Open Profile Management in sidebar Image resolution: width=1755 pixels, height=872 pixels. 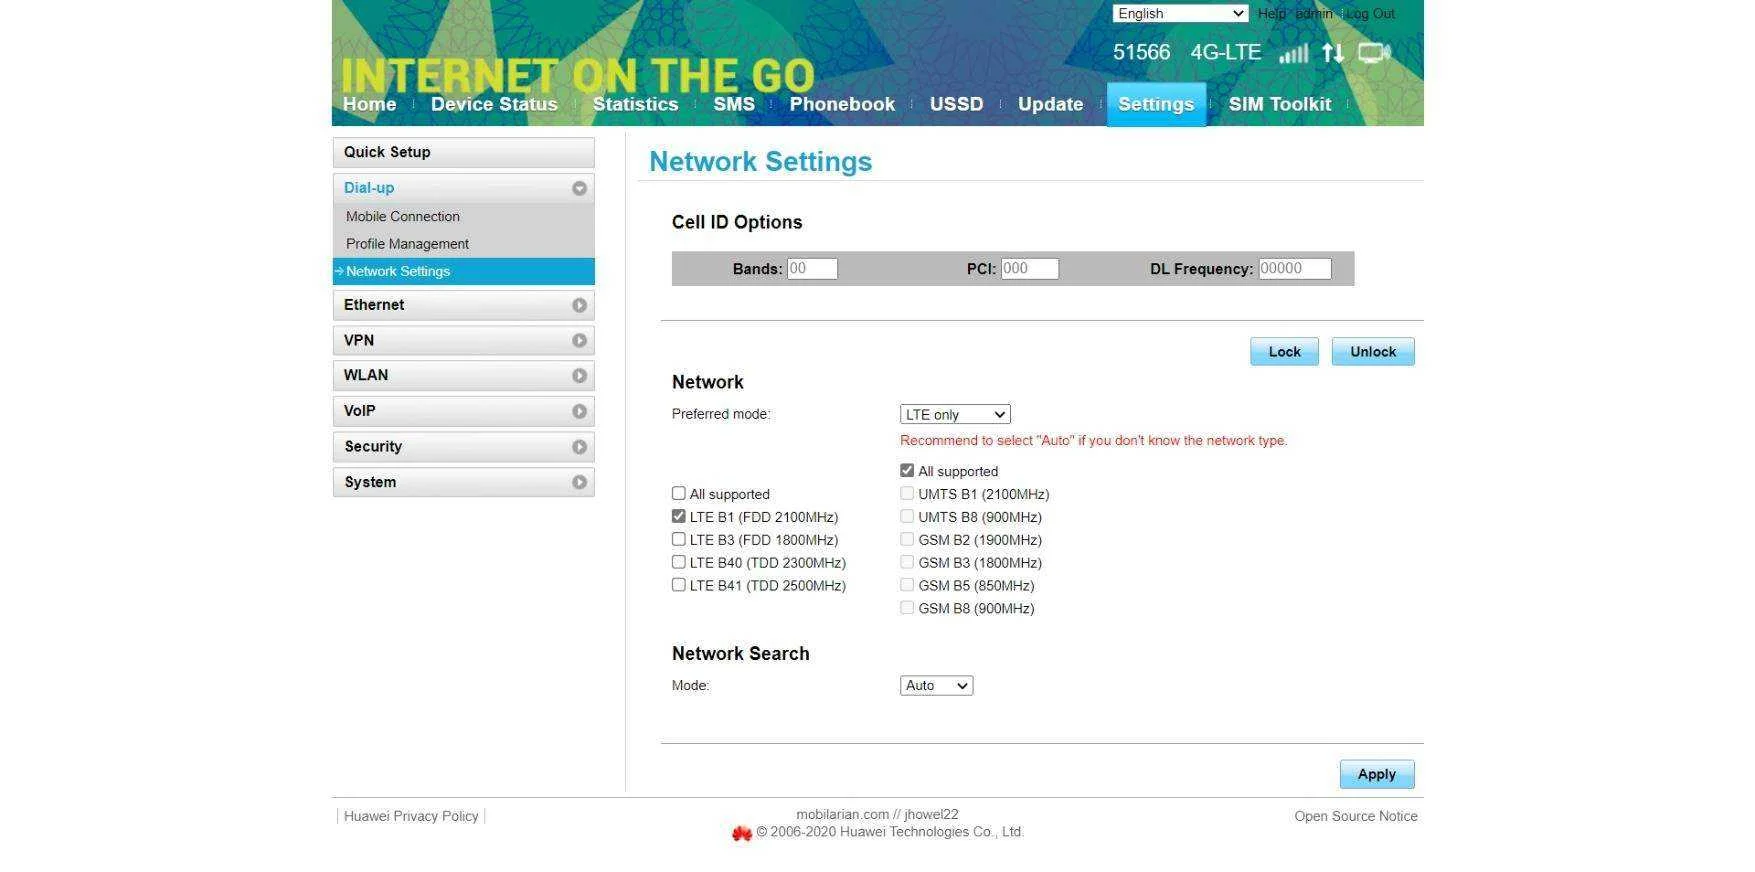(x=407, y=244)
